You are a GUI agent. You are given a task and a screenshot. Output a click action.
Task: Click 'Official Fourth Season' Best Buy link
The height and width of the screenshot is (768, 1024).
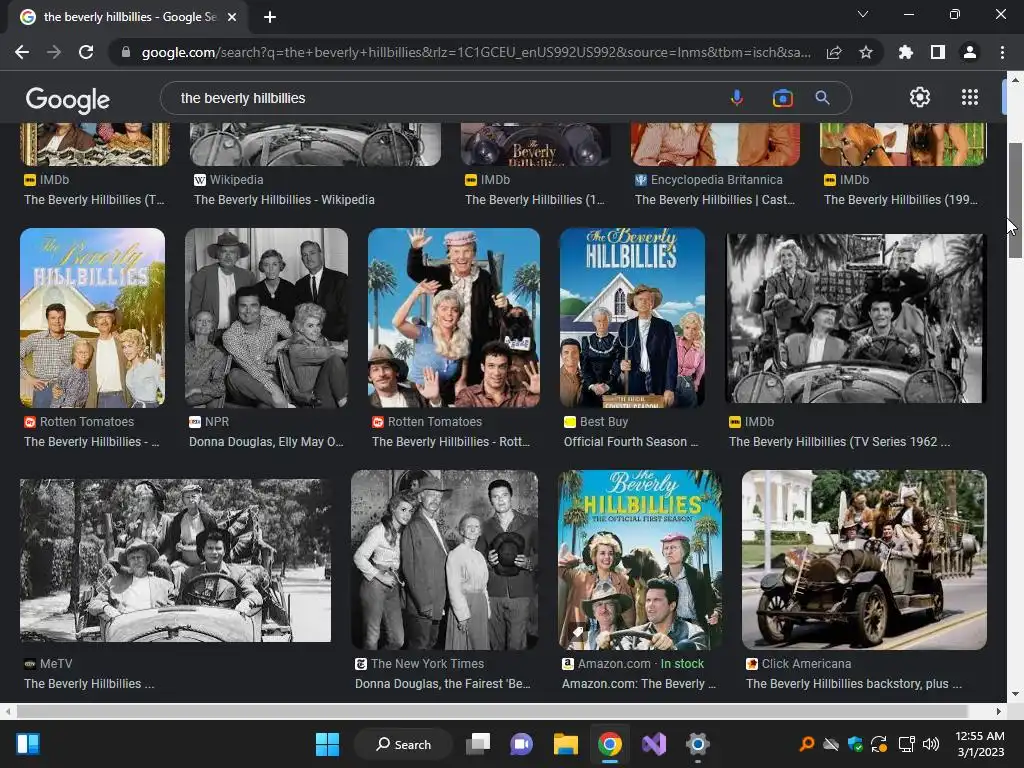point(631,441)
